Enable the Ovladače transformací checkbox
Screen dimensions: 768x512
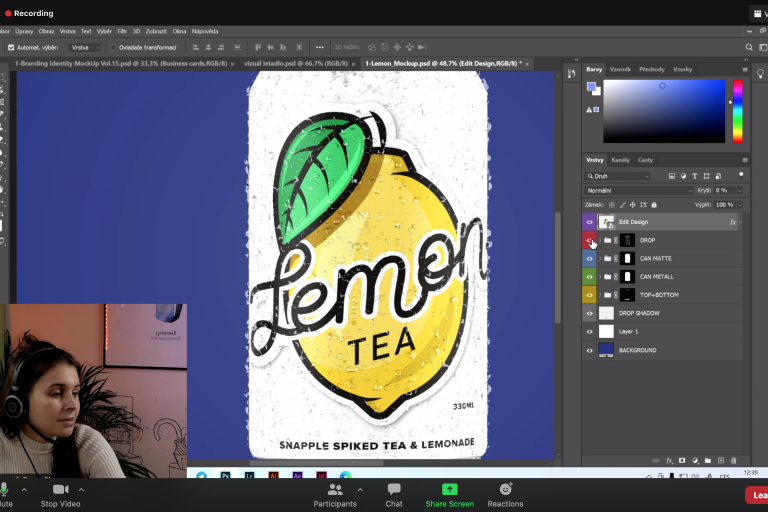pos(113,47)
